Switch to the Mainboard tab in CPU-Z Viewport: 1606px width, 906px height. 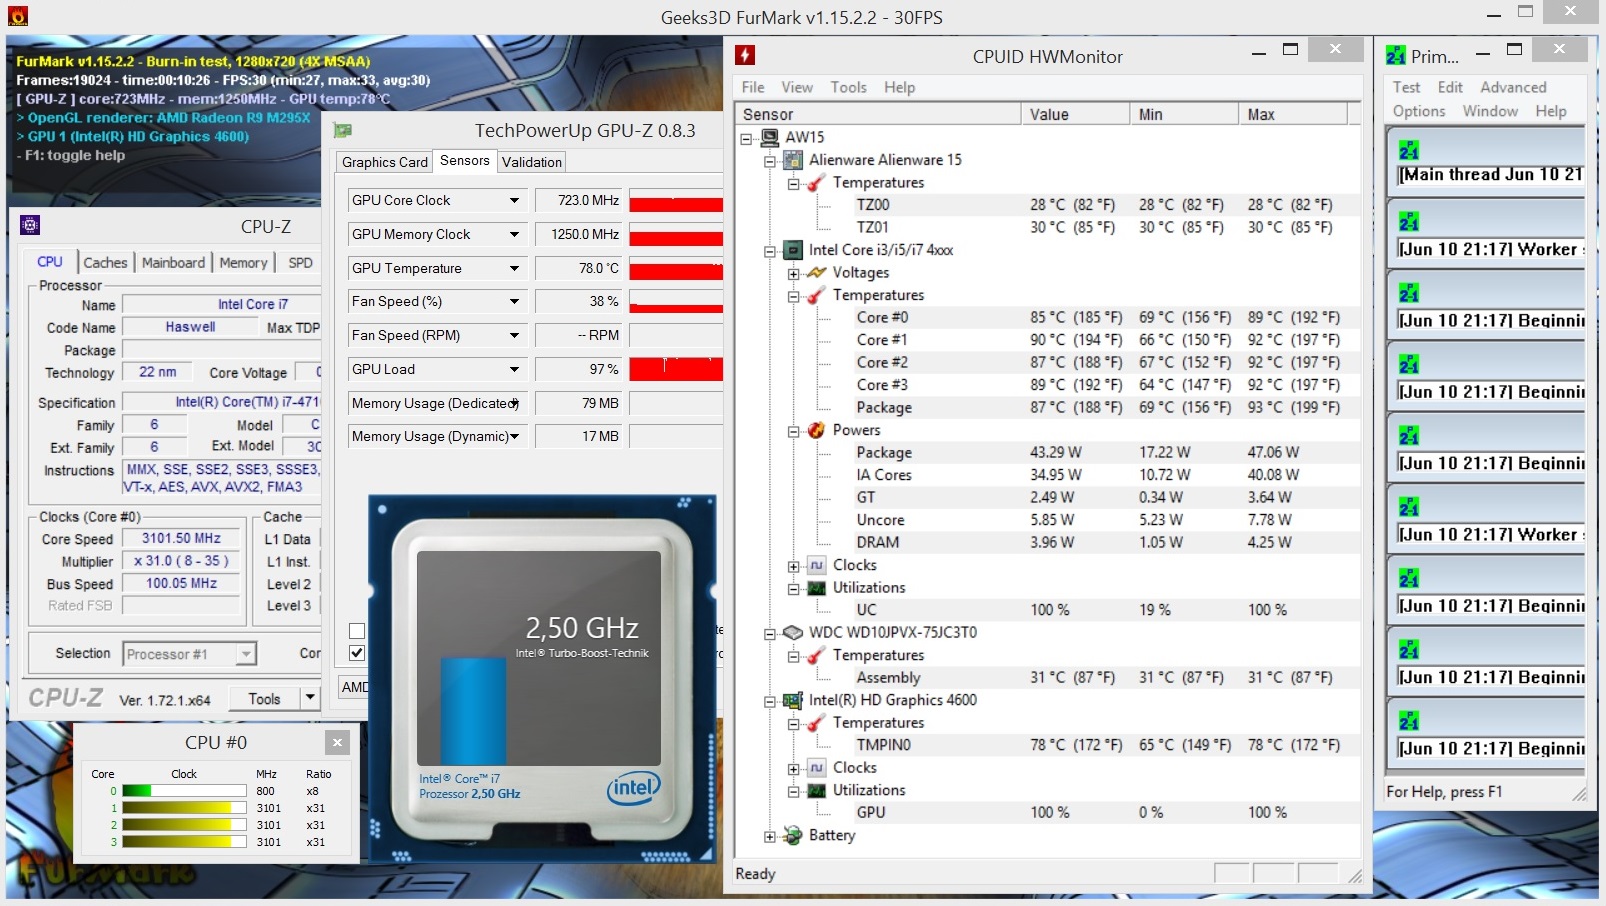pyautogui.click(x=173, y=262)
